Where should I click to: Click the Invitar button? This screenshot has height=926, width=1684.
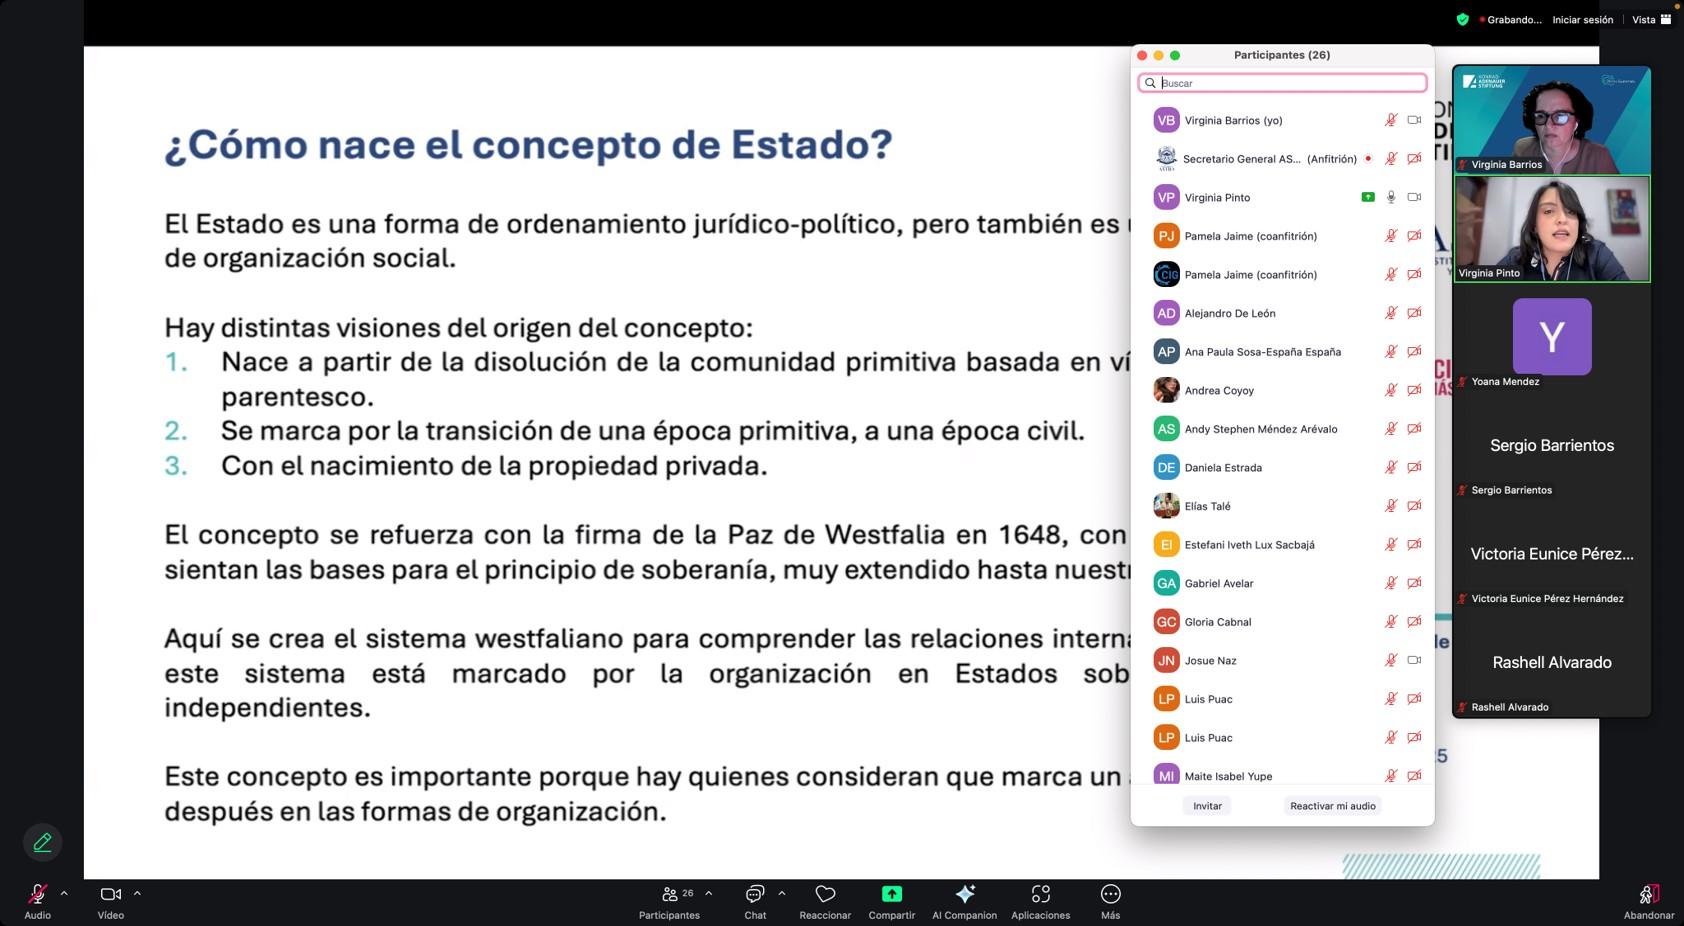1207,806
